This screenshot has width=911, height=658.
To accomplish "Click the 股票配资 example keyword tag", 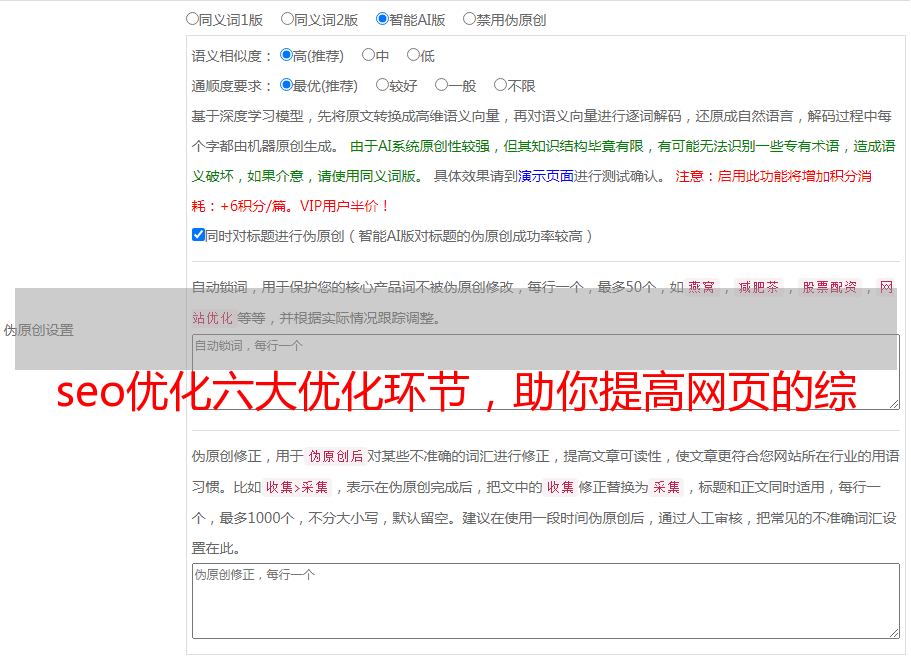I will click(x=829, y=288).
